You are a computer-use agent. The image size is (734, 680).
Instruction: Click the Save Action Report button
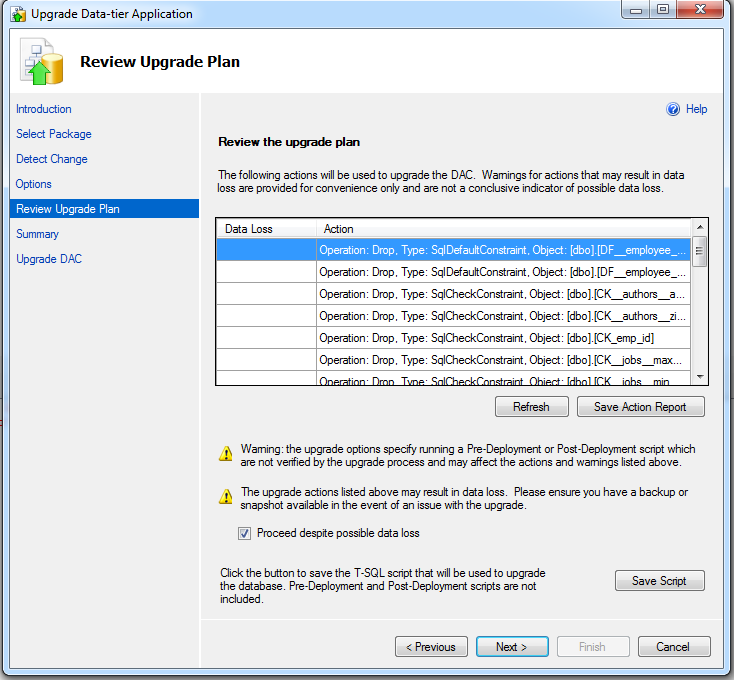point(640,407)
